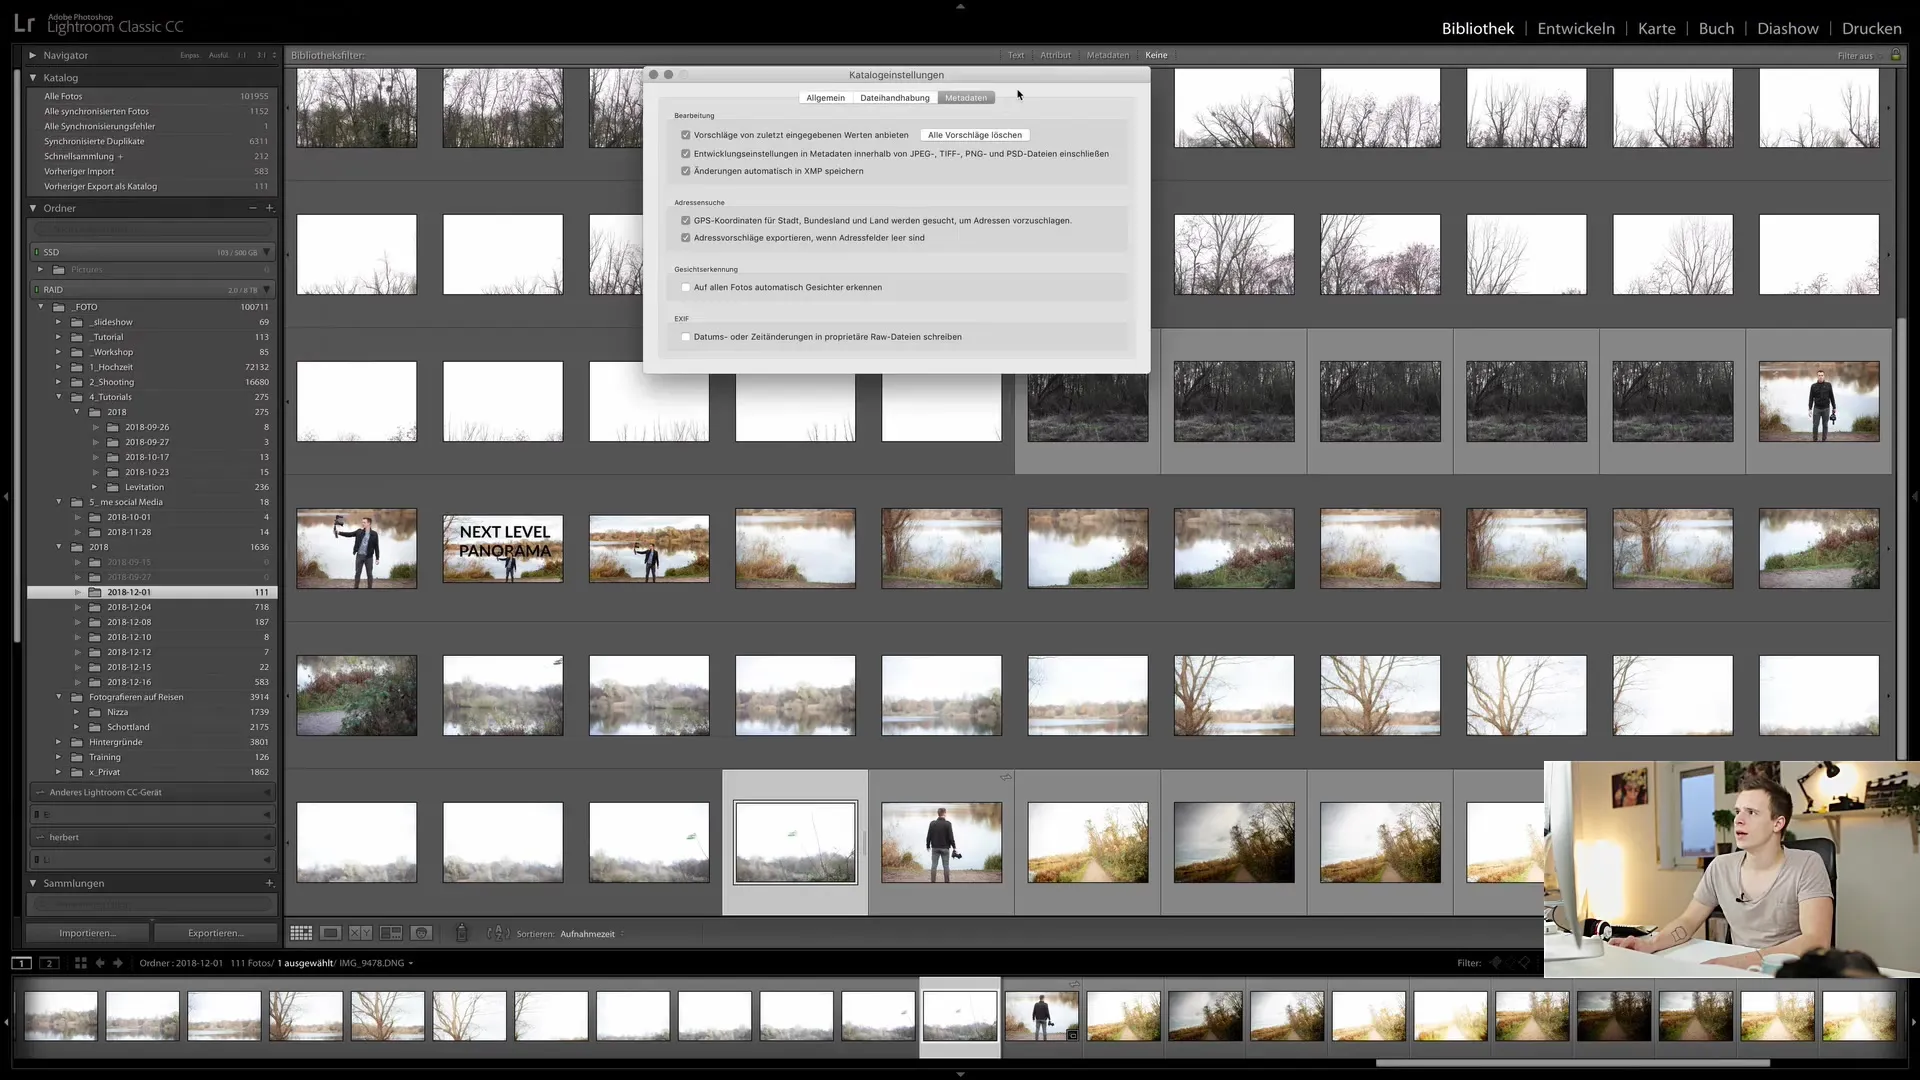Collapse the left panel group arrow

point(6,496)
